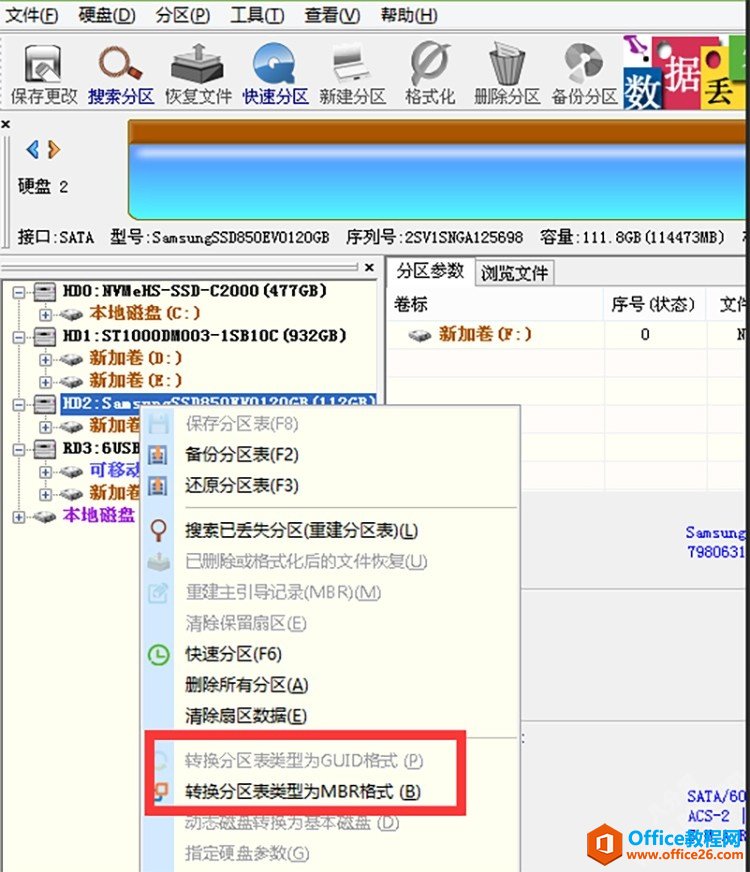Open the 查看(V) menu
The height and width of the screenshot is (872, 750).
click(x=332, y=15)
